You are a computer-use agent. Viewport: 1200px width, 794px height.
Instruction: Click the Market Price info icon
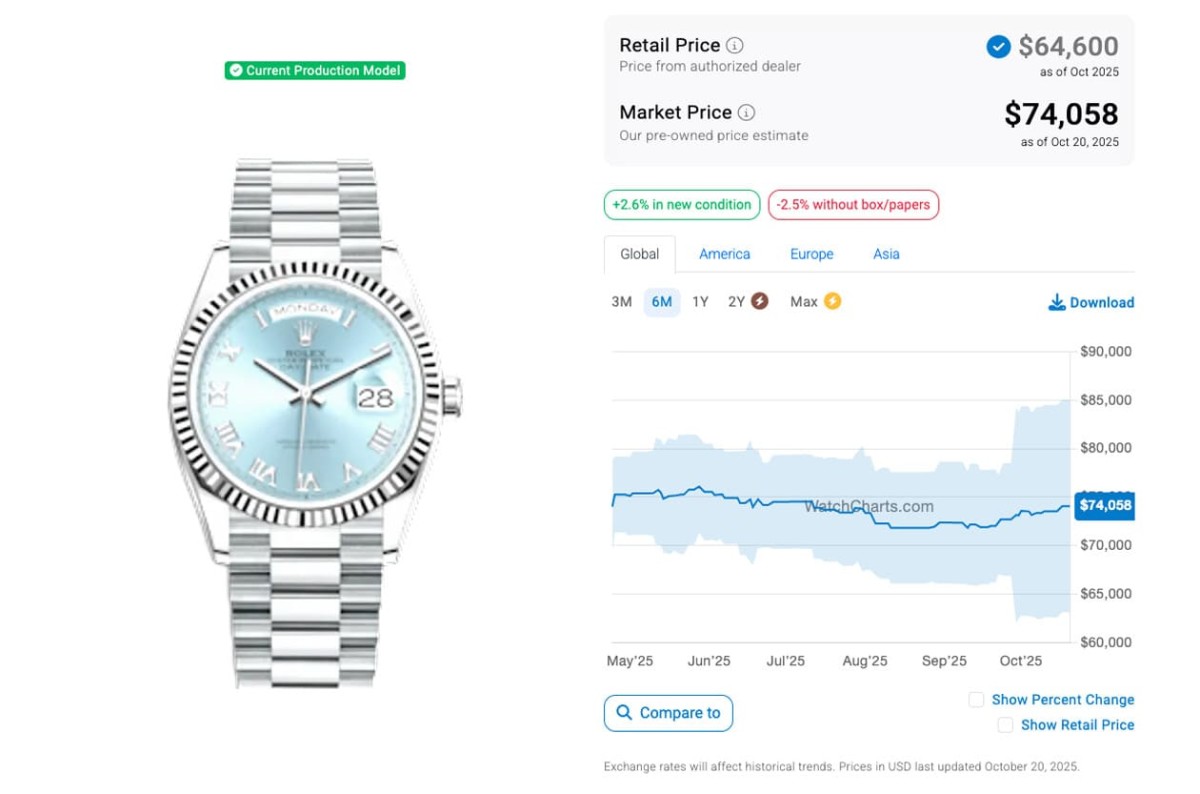[x=747, y=112]
